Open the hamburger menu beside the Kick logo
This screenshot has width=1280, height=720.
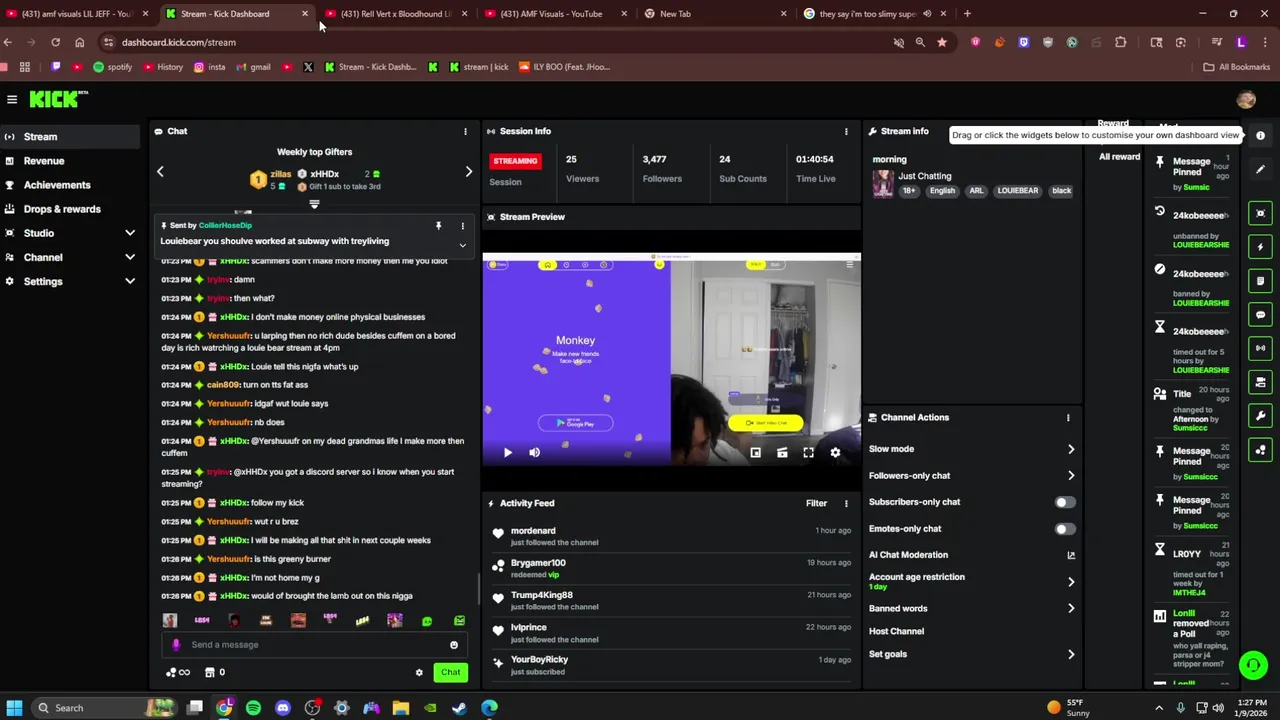tap(12, 99)
